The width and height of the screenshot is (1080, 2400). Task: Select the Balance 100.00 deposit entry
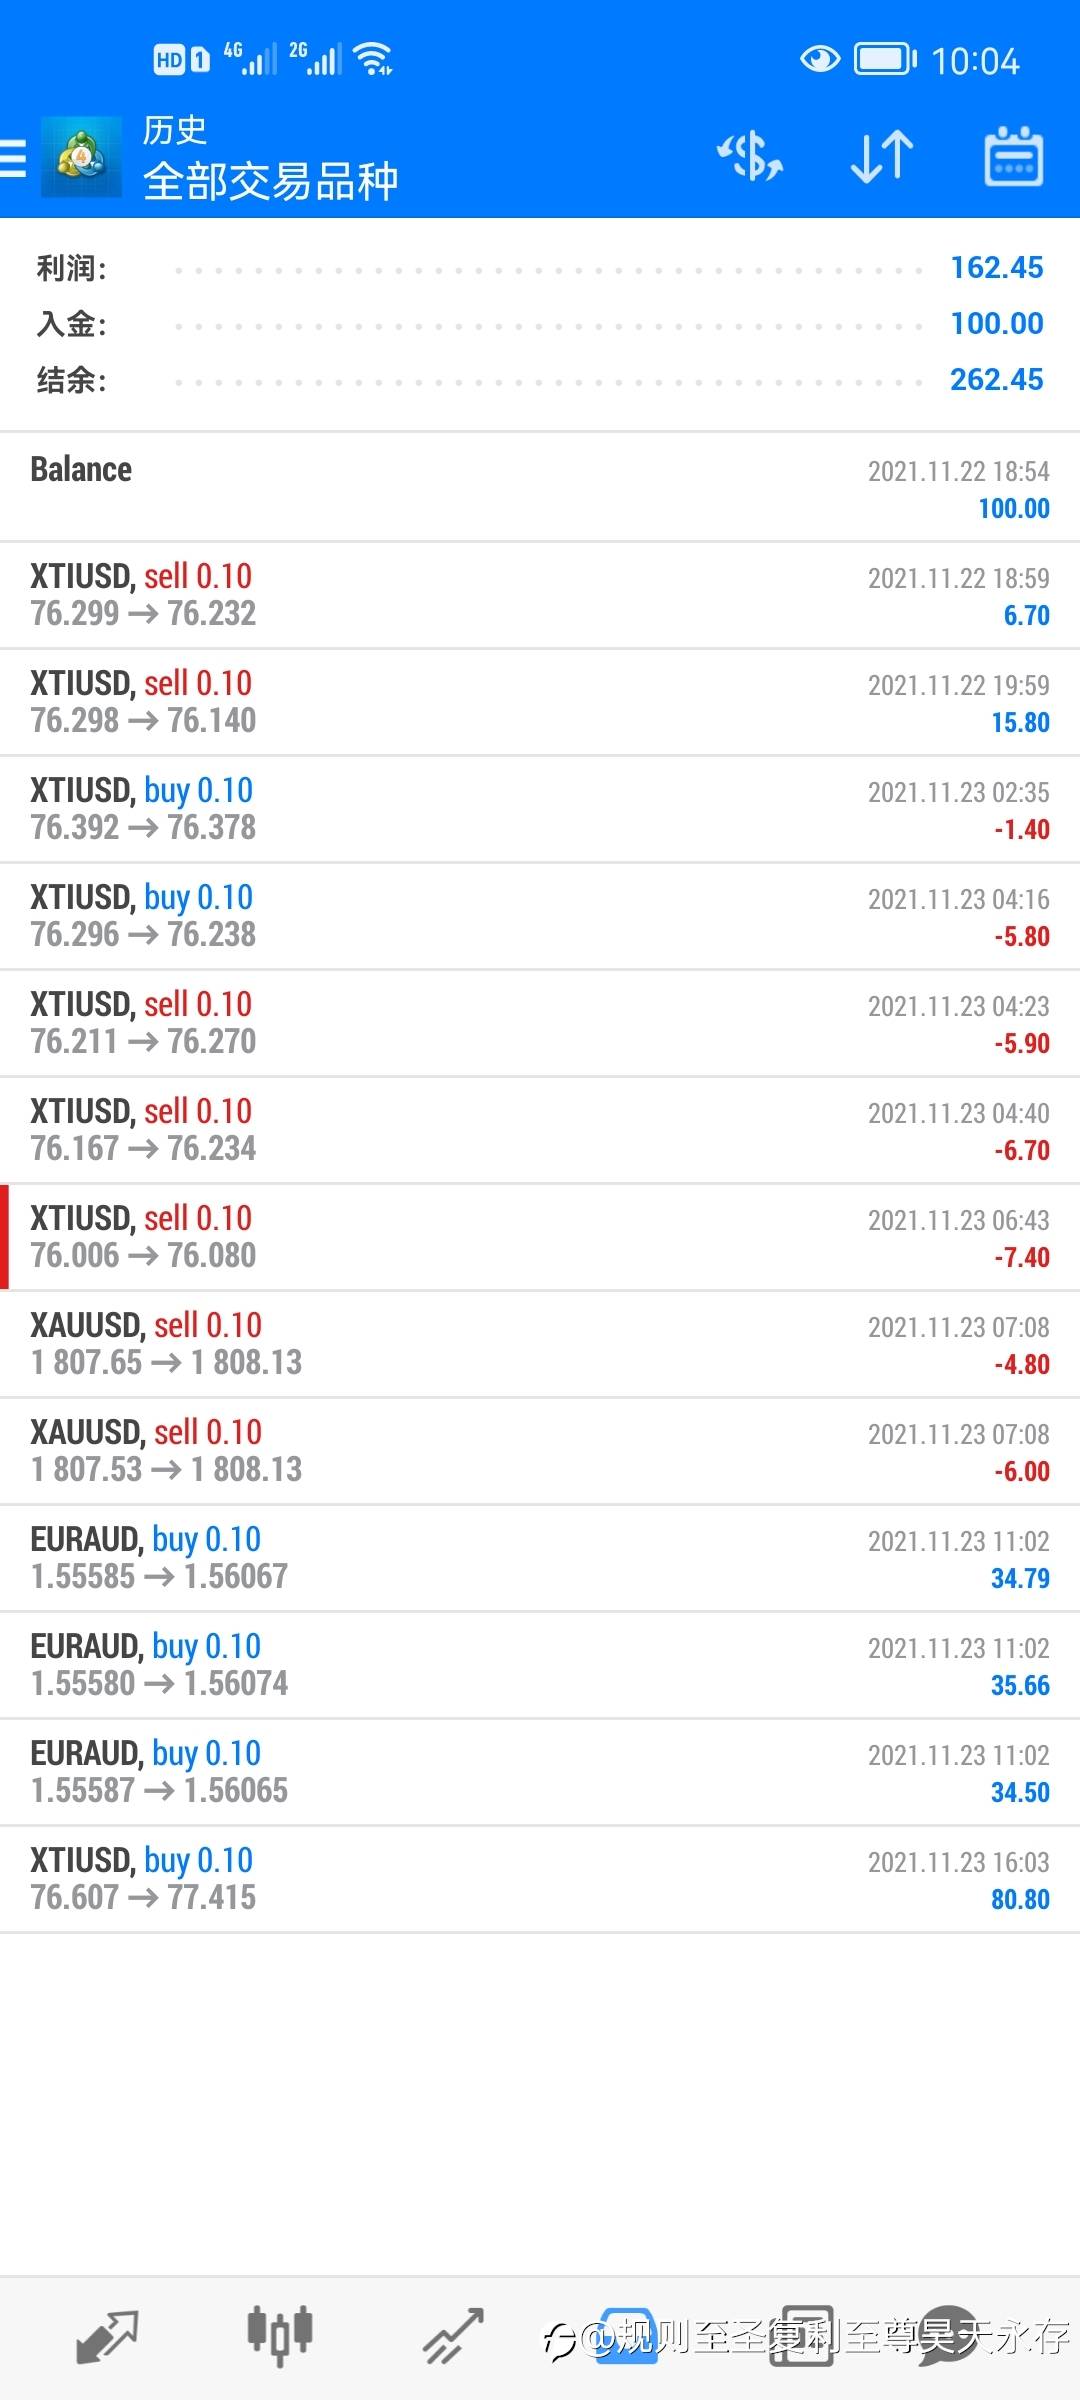pyautogui.click(x=540, y=488)
